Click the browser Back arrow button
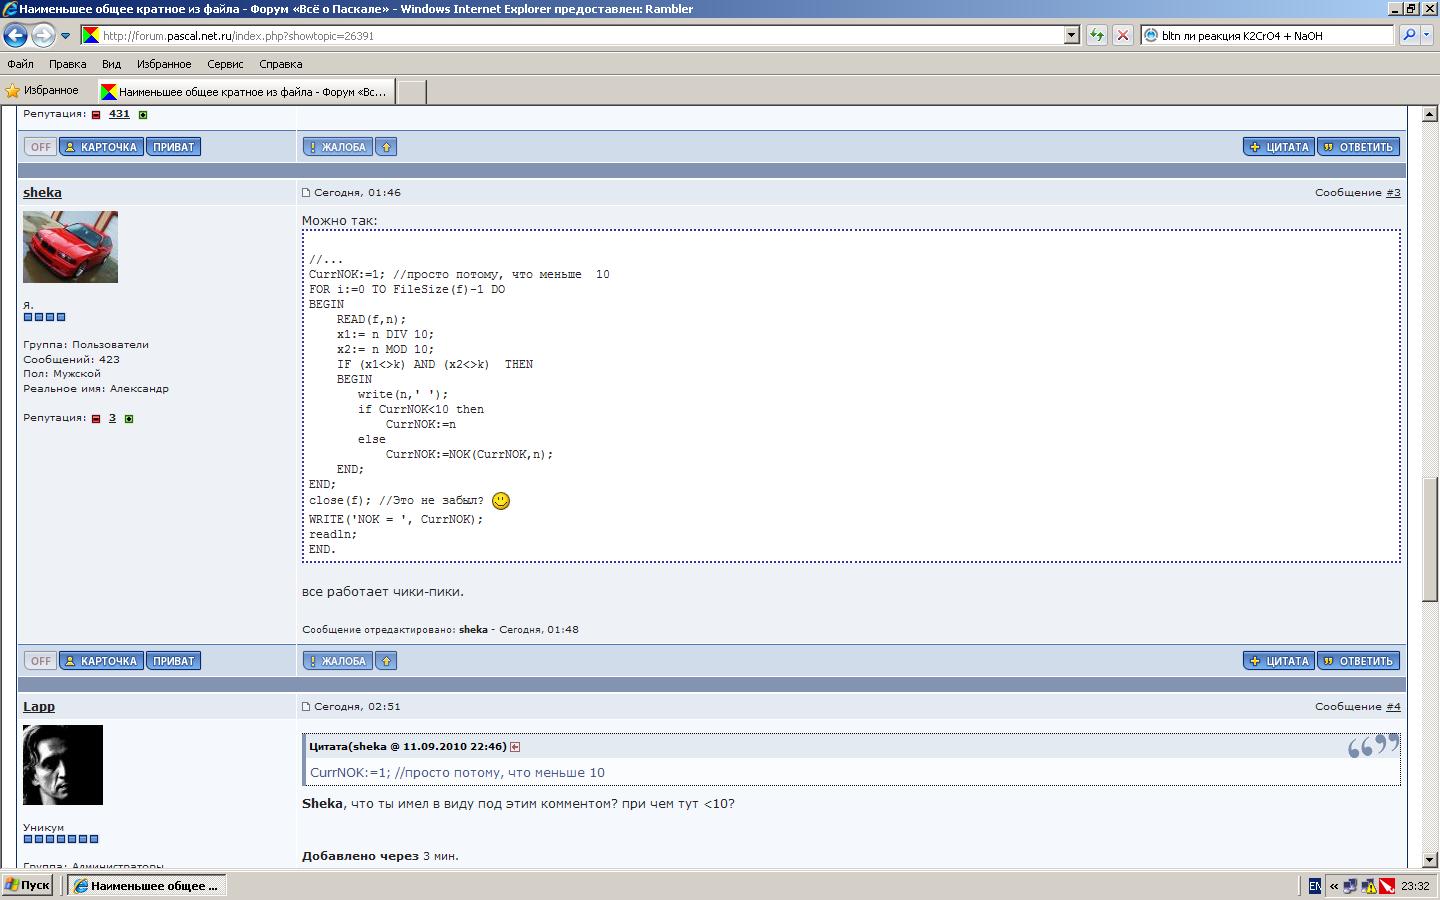1440x900 pixels. tap(15, 36)
